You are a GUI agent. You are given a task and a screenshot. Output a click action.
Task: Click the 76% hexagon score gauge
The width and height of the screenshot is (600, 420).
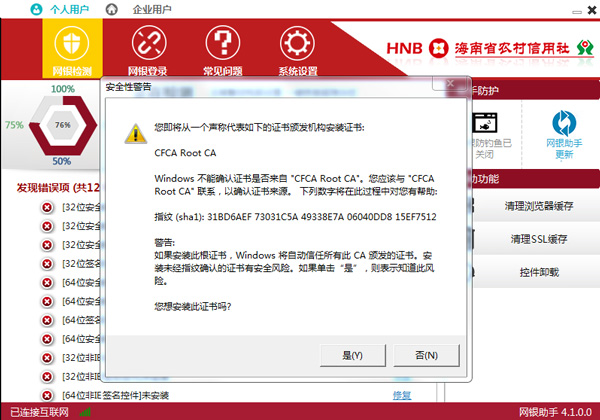click(x=63, y=125)
